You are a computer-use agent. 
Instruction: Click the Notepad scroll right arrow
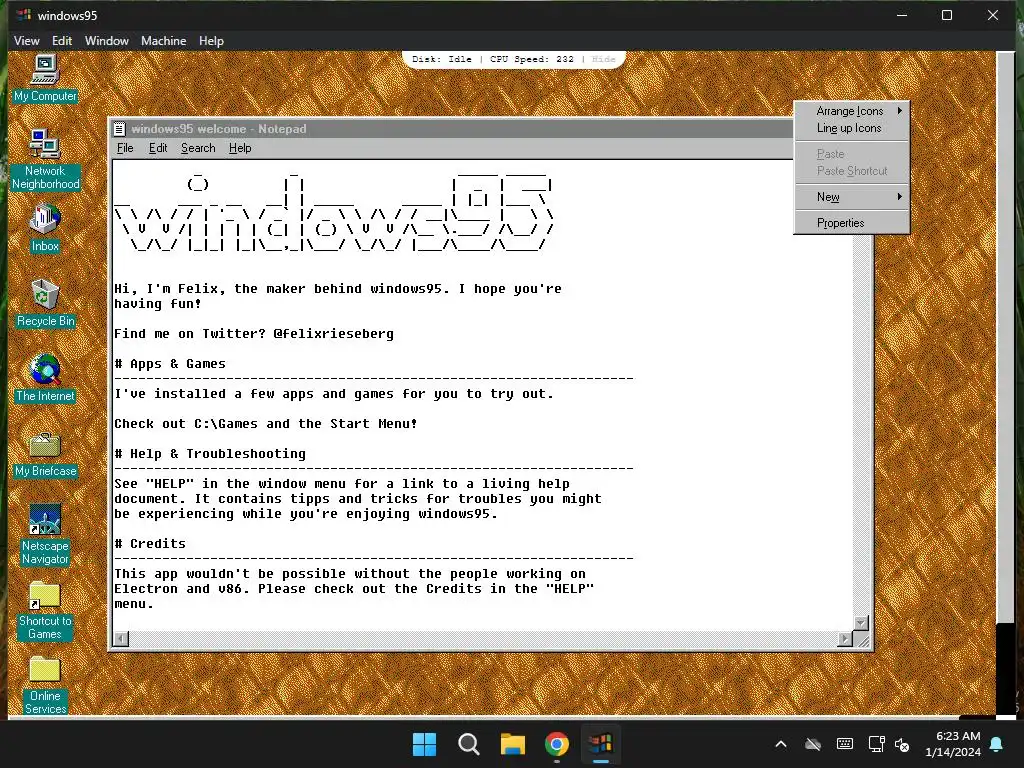coord(845,639)
